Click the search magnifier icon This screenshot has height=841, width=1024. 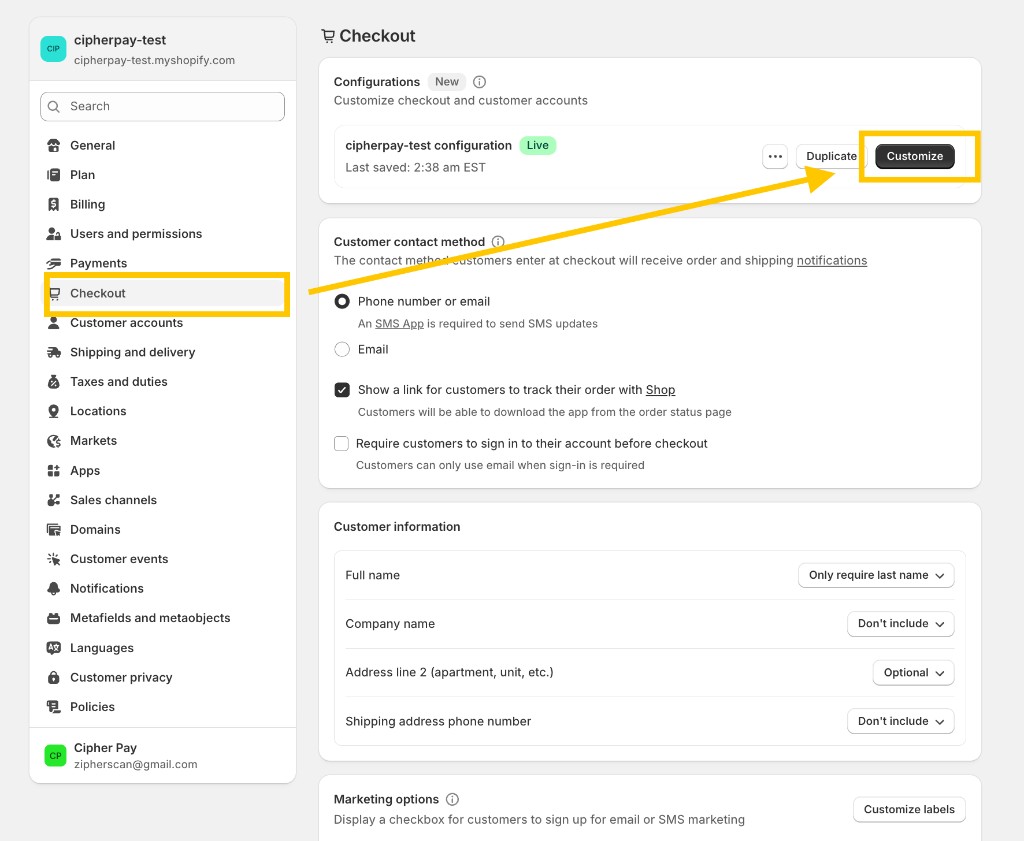(x=54, y=106)
